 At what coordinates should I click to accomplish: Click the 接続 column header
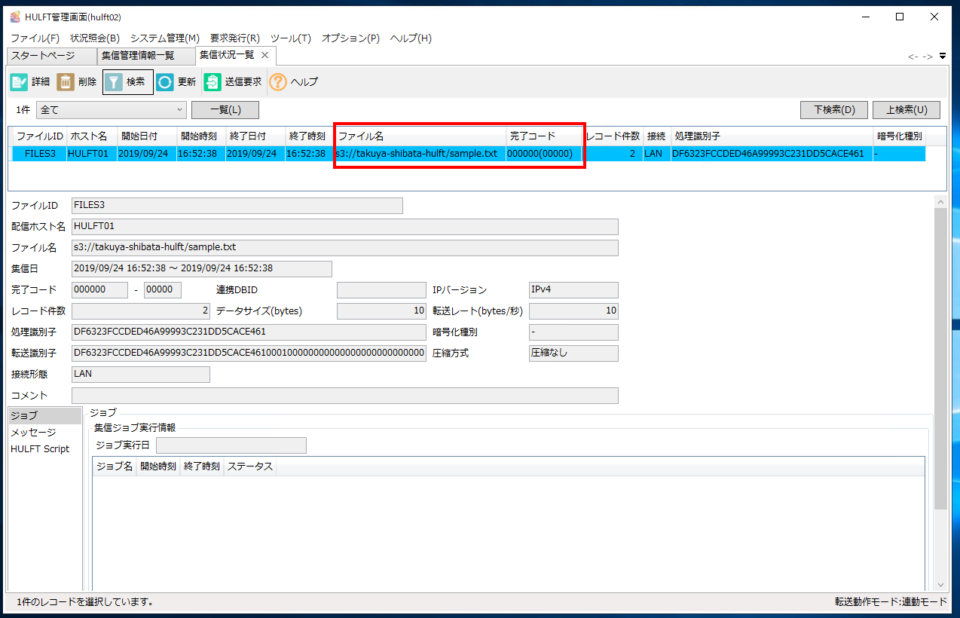click(x=656, y=136)
